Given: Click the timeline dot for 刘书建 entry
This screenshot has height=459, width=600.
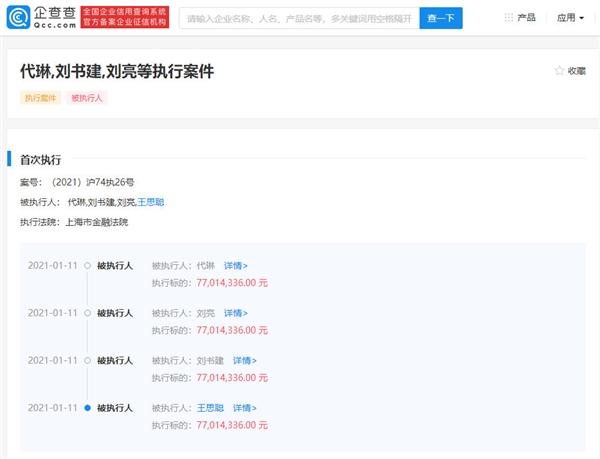Looking at the screenshot, I should [88, 360].
